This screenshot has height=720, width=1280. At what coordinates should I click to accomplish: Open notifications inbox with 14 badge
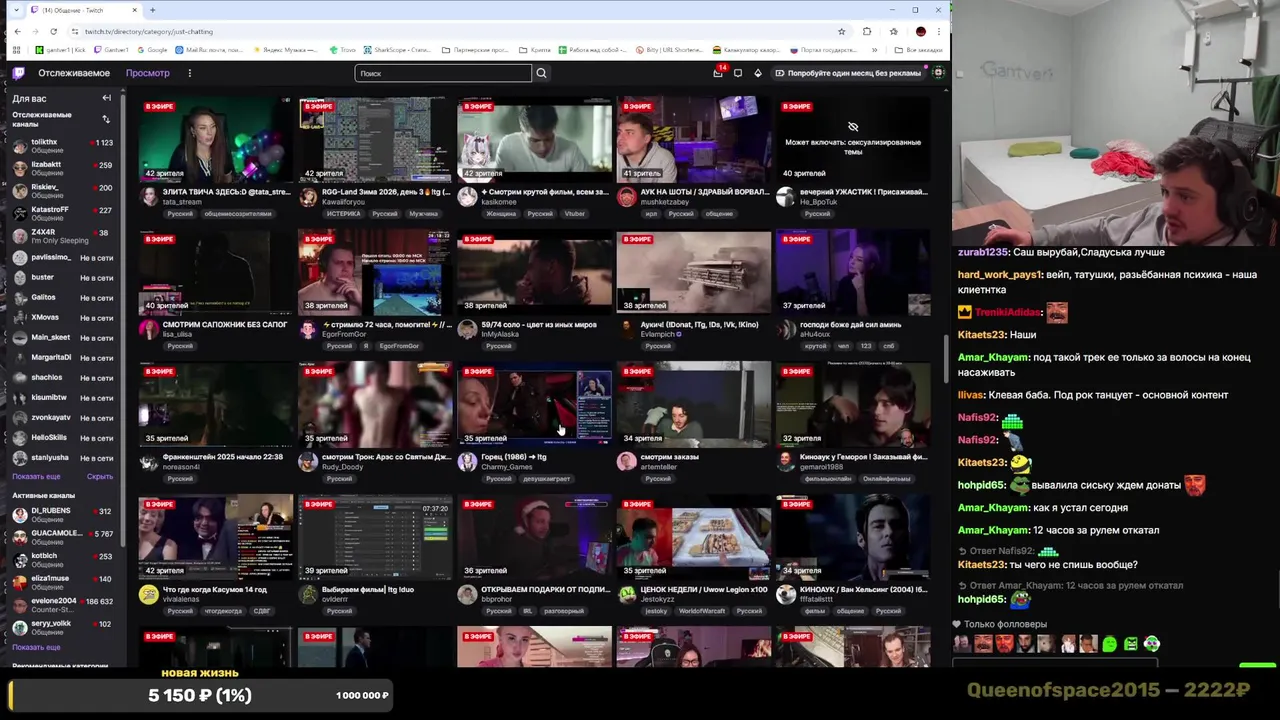(717, 73)
